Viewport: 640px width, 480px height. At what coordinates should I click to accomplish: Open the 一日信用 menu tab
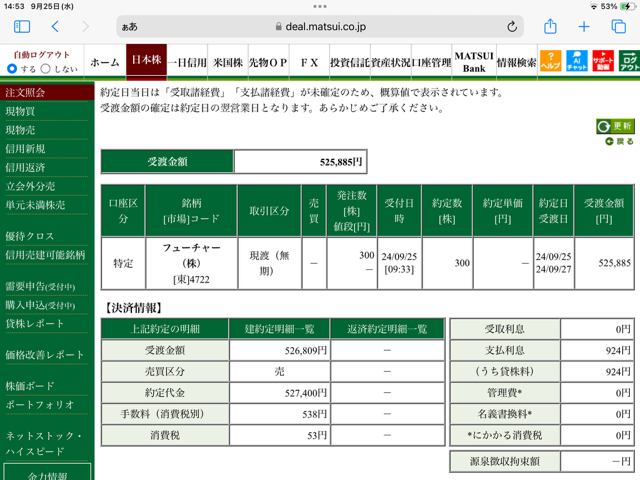187,62
